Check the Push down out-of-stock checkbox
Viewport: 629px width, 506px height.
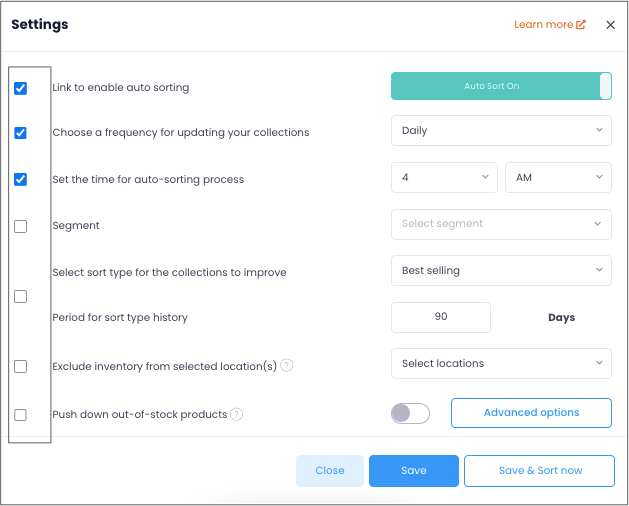tap(20, 415)
